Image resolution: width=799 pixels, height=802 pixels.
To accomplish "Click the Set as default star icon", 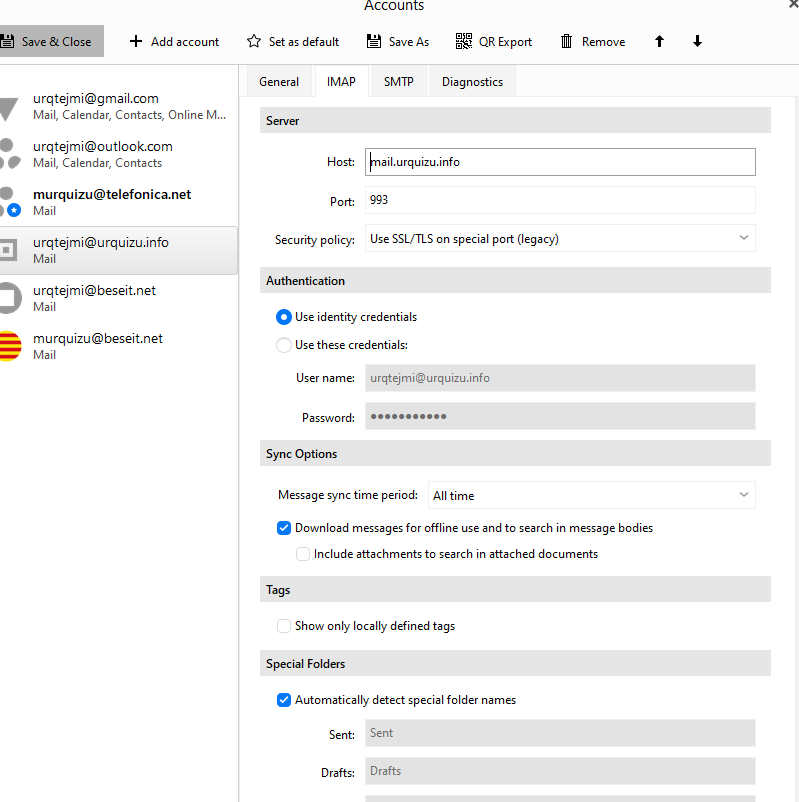I will (x=254, y=42).
